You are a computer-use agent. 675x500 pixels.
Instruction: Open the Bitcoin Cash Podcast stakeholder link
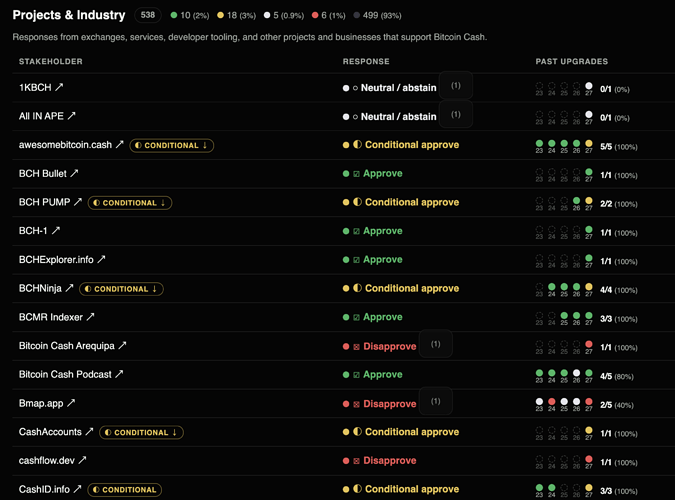pos(65,374)
